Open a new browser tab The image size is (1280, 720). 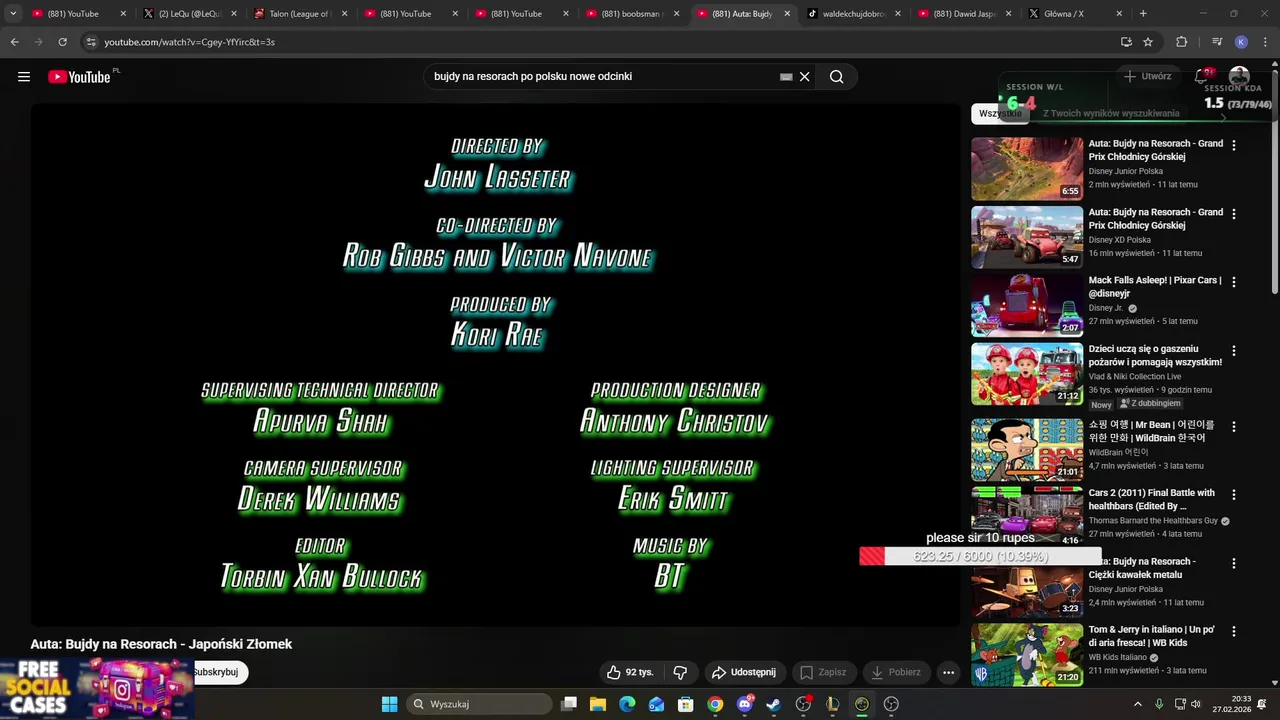point(1143,14)
